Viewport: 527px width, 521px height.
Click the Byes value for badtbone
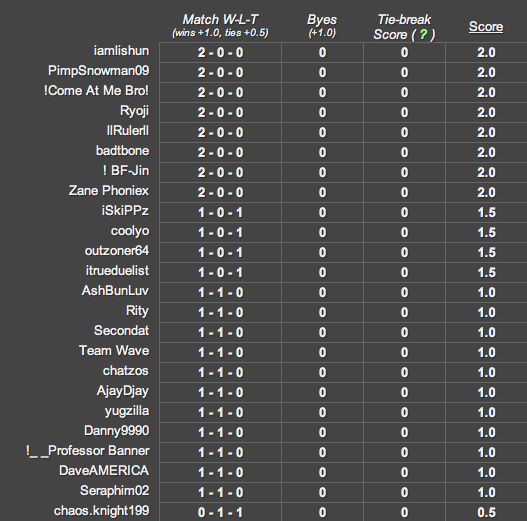point(322,153)
